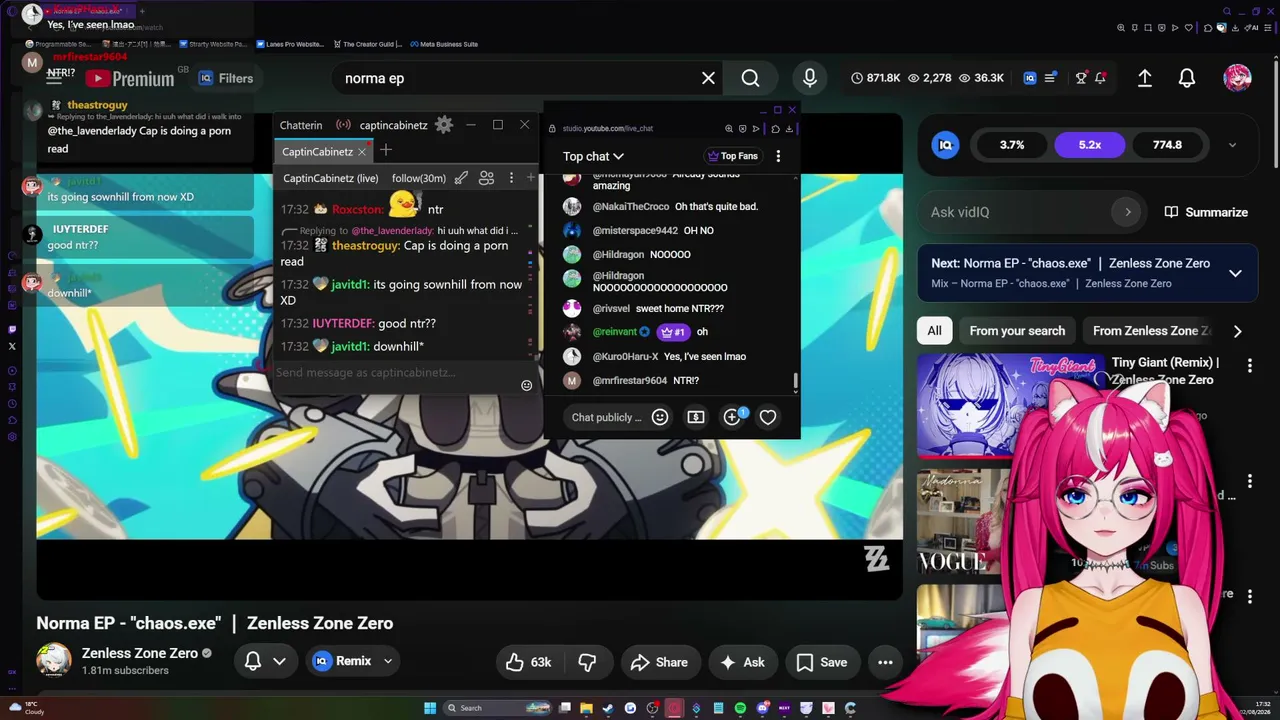Image resolution: width=1280 pixels, height=720 pixels.
Task: Submit the Ask vidIQ arrow button
Action: [x=1128, y=212]
